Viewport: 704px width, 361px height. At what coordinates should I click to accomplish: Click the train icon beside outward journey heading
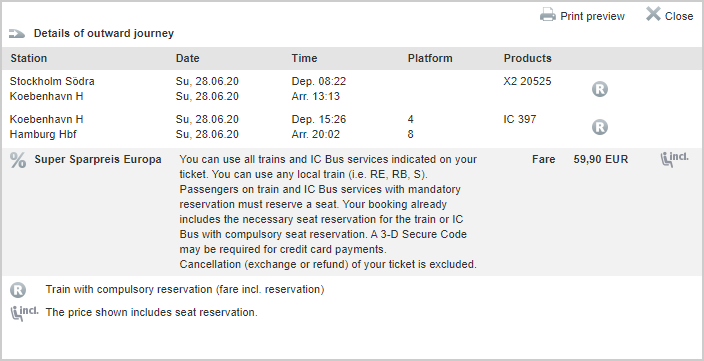point(17,34)
